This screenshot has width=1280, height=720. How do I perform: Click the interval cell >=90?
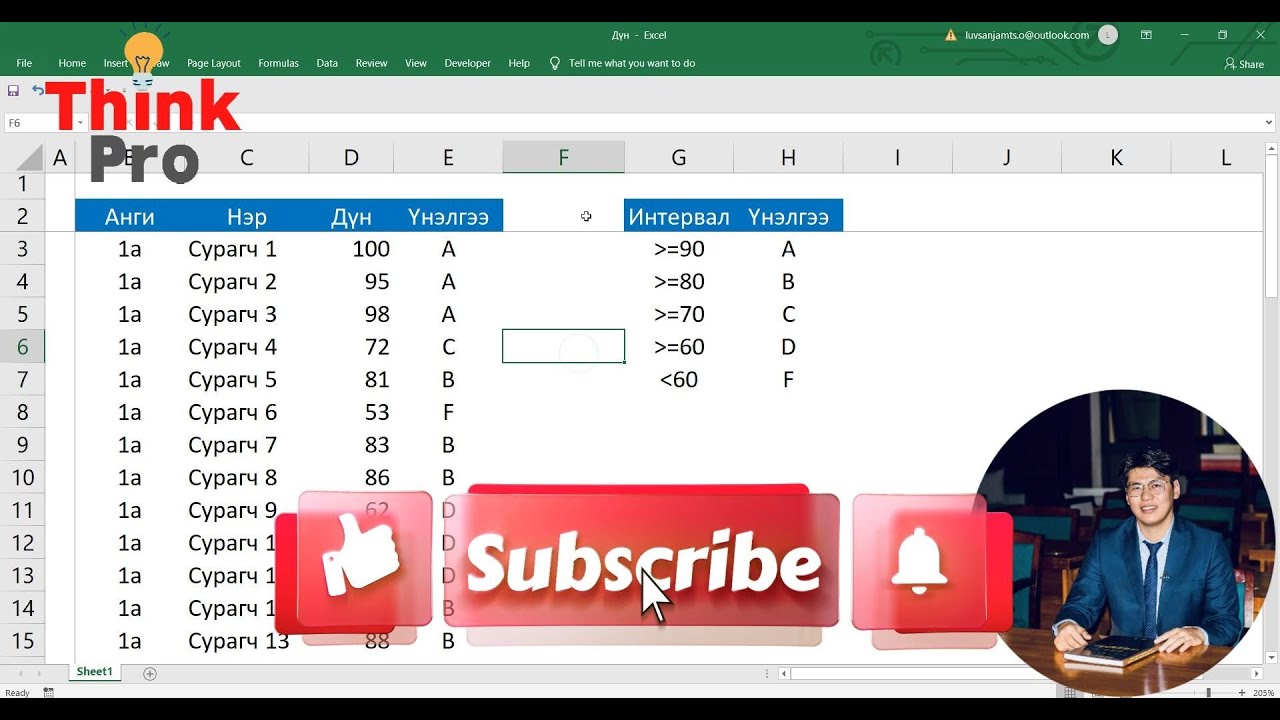[678, 249]
